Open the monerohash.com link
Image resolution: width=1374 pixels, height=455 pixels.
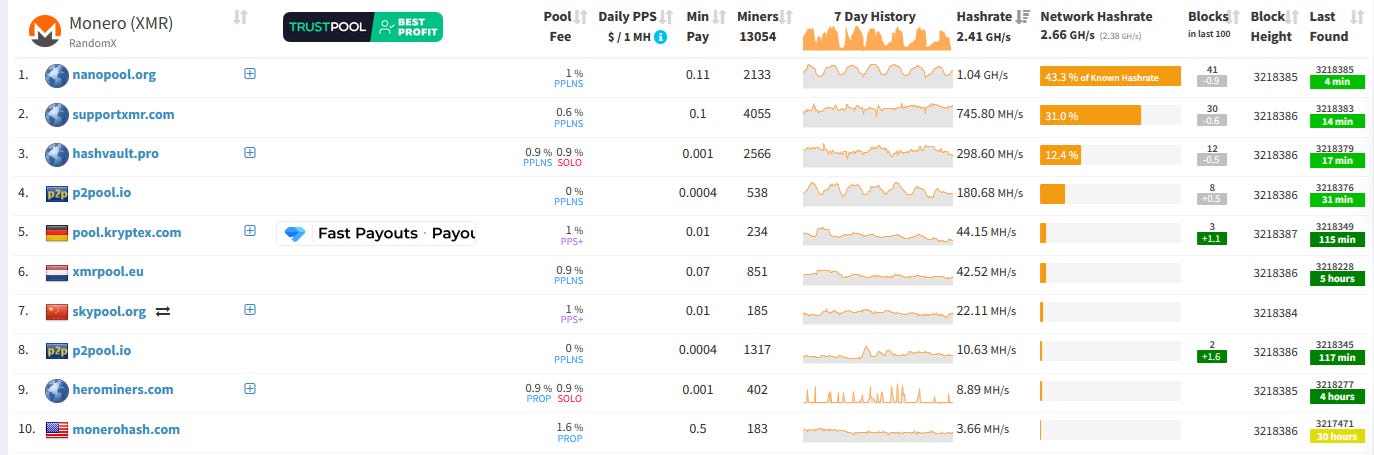[x=126, y=430]
